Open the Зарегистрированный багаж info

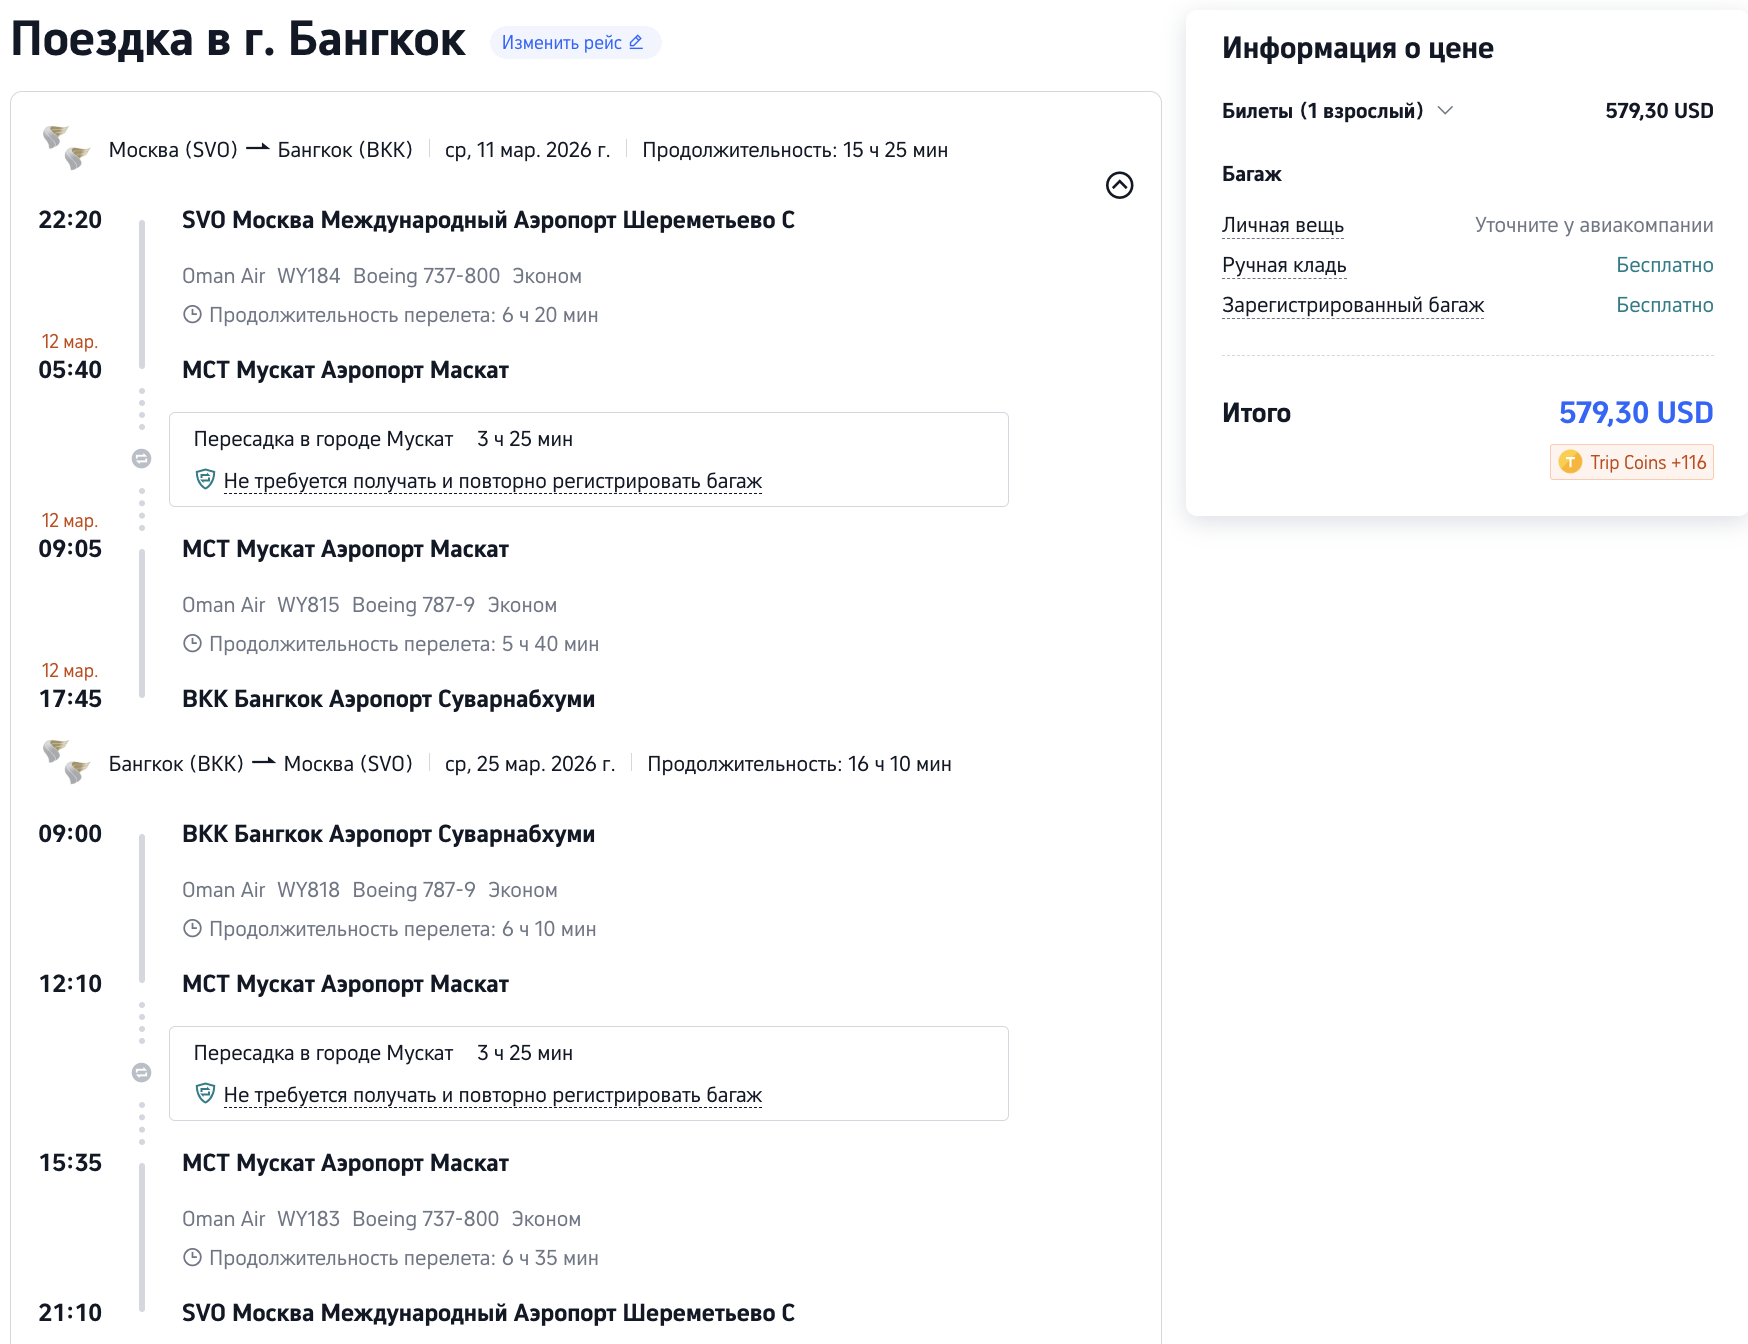(1352, 305)
